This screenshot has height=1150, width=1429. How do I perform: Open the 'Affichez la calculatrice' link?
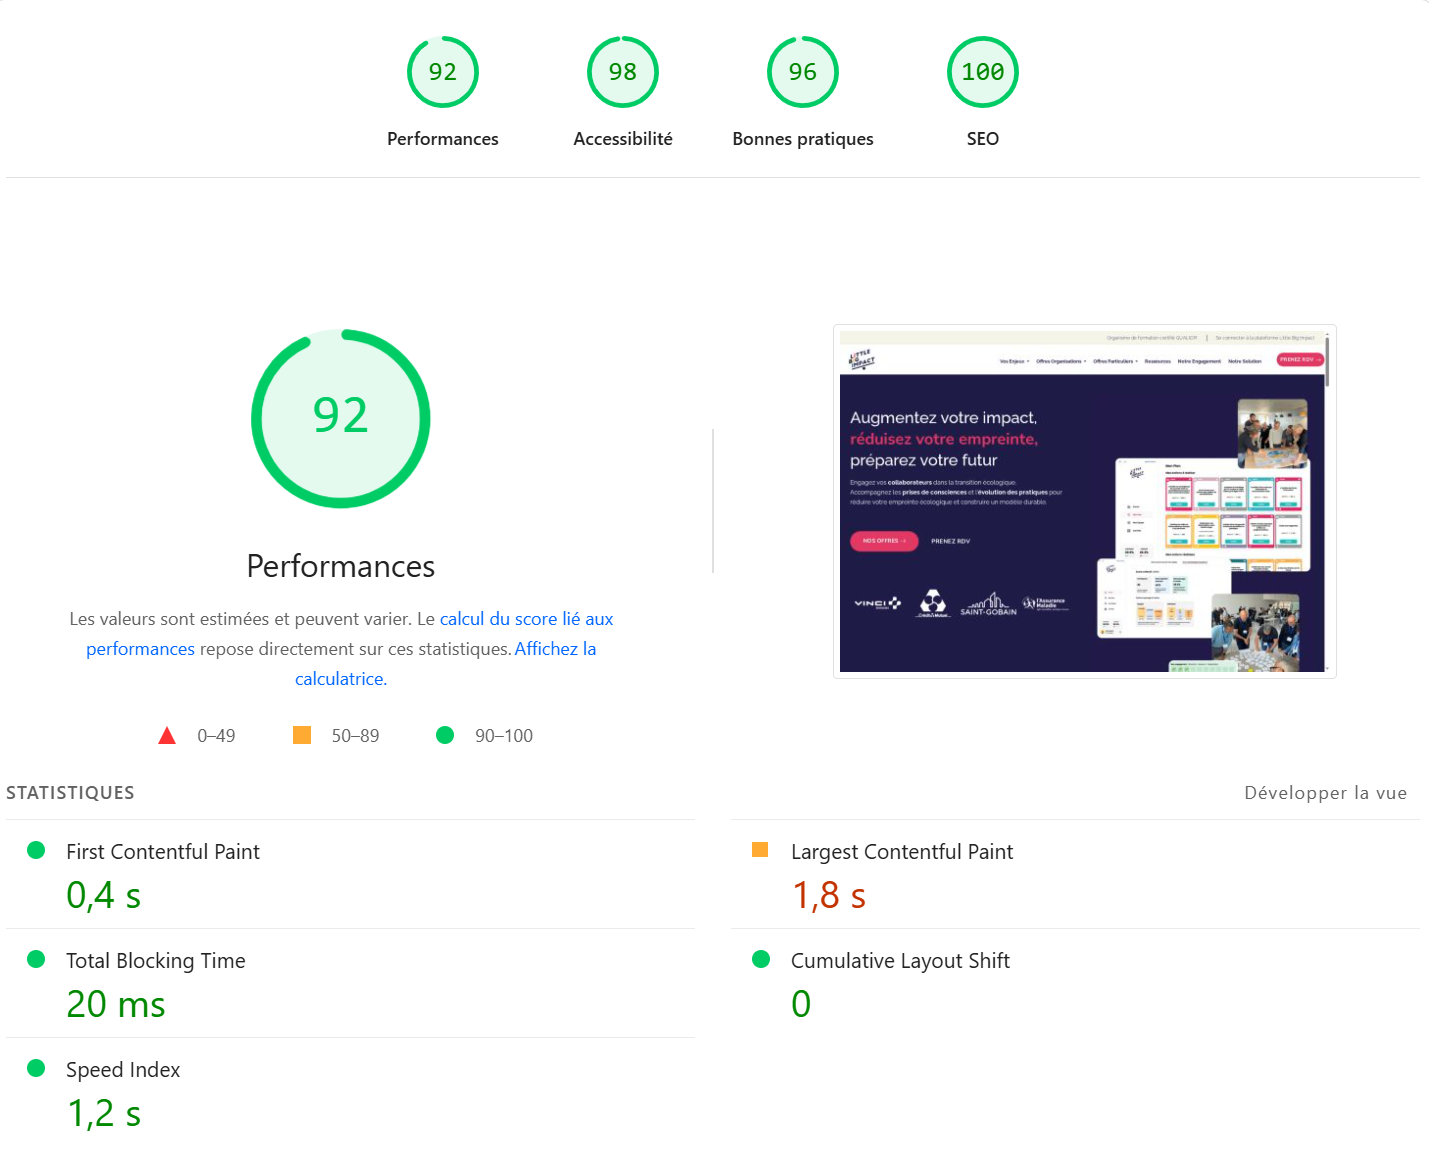coord(555,649)
